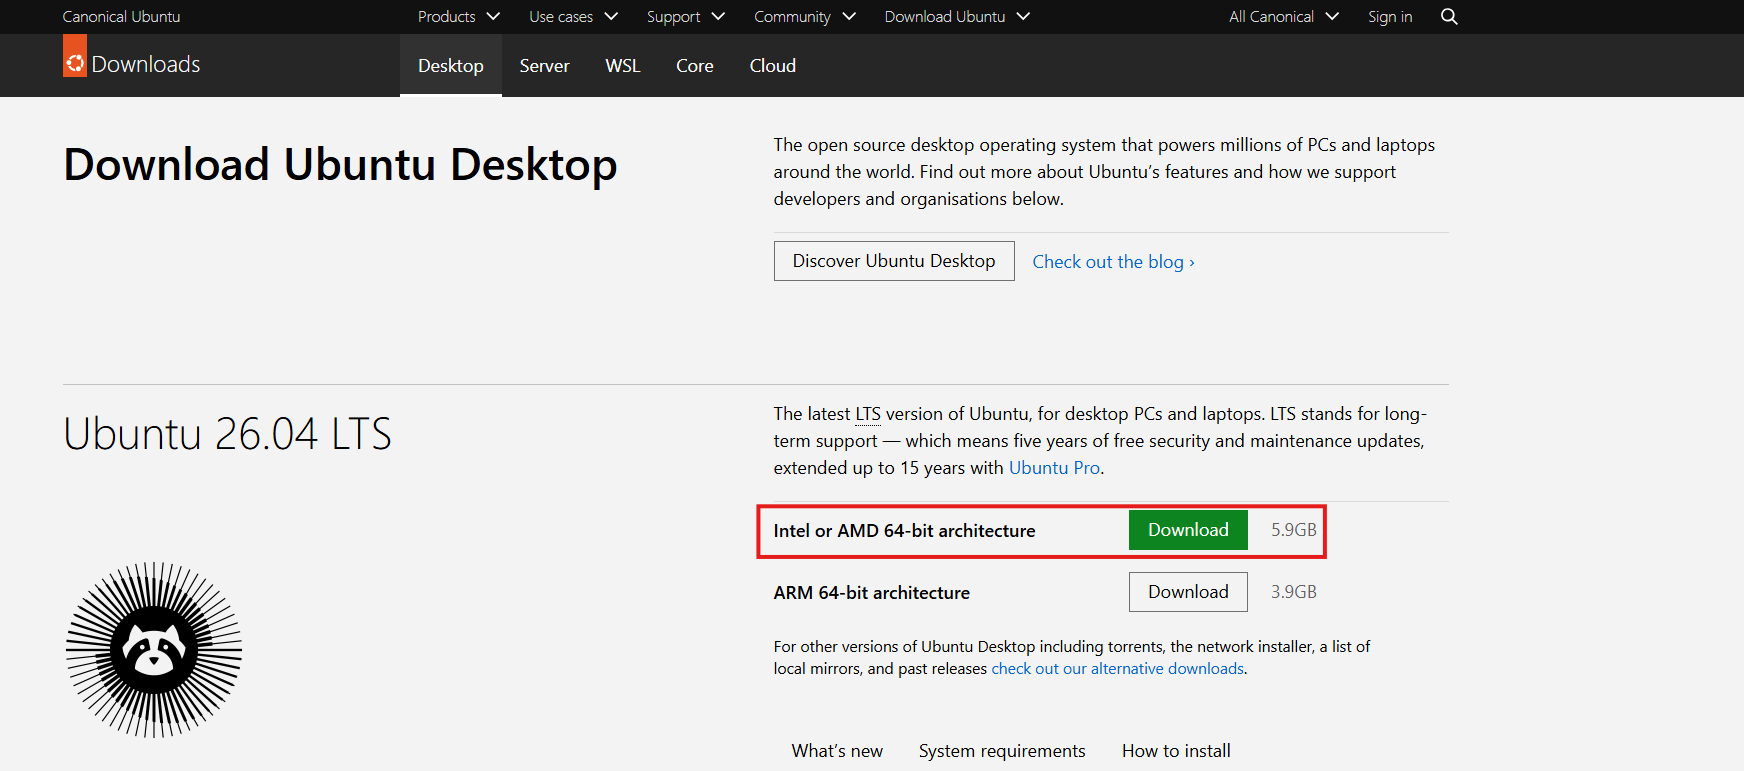Screen dimensions: 1744x771
Task: Switch to the WSL tab
Action: pyautogui.click(x=623, y=66)
